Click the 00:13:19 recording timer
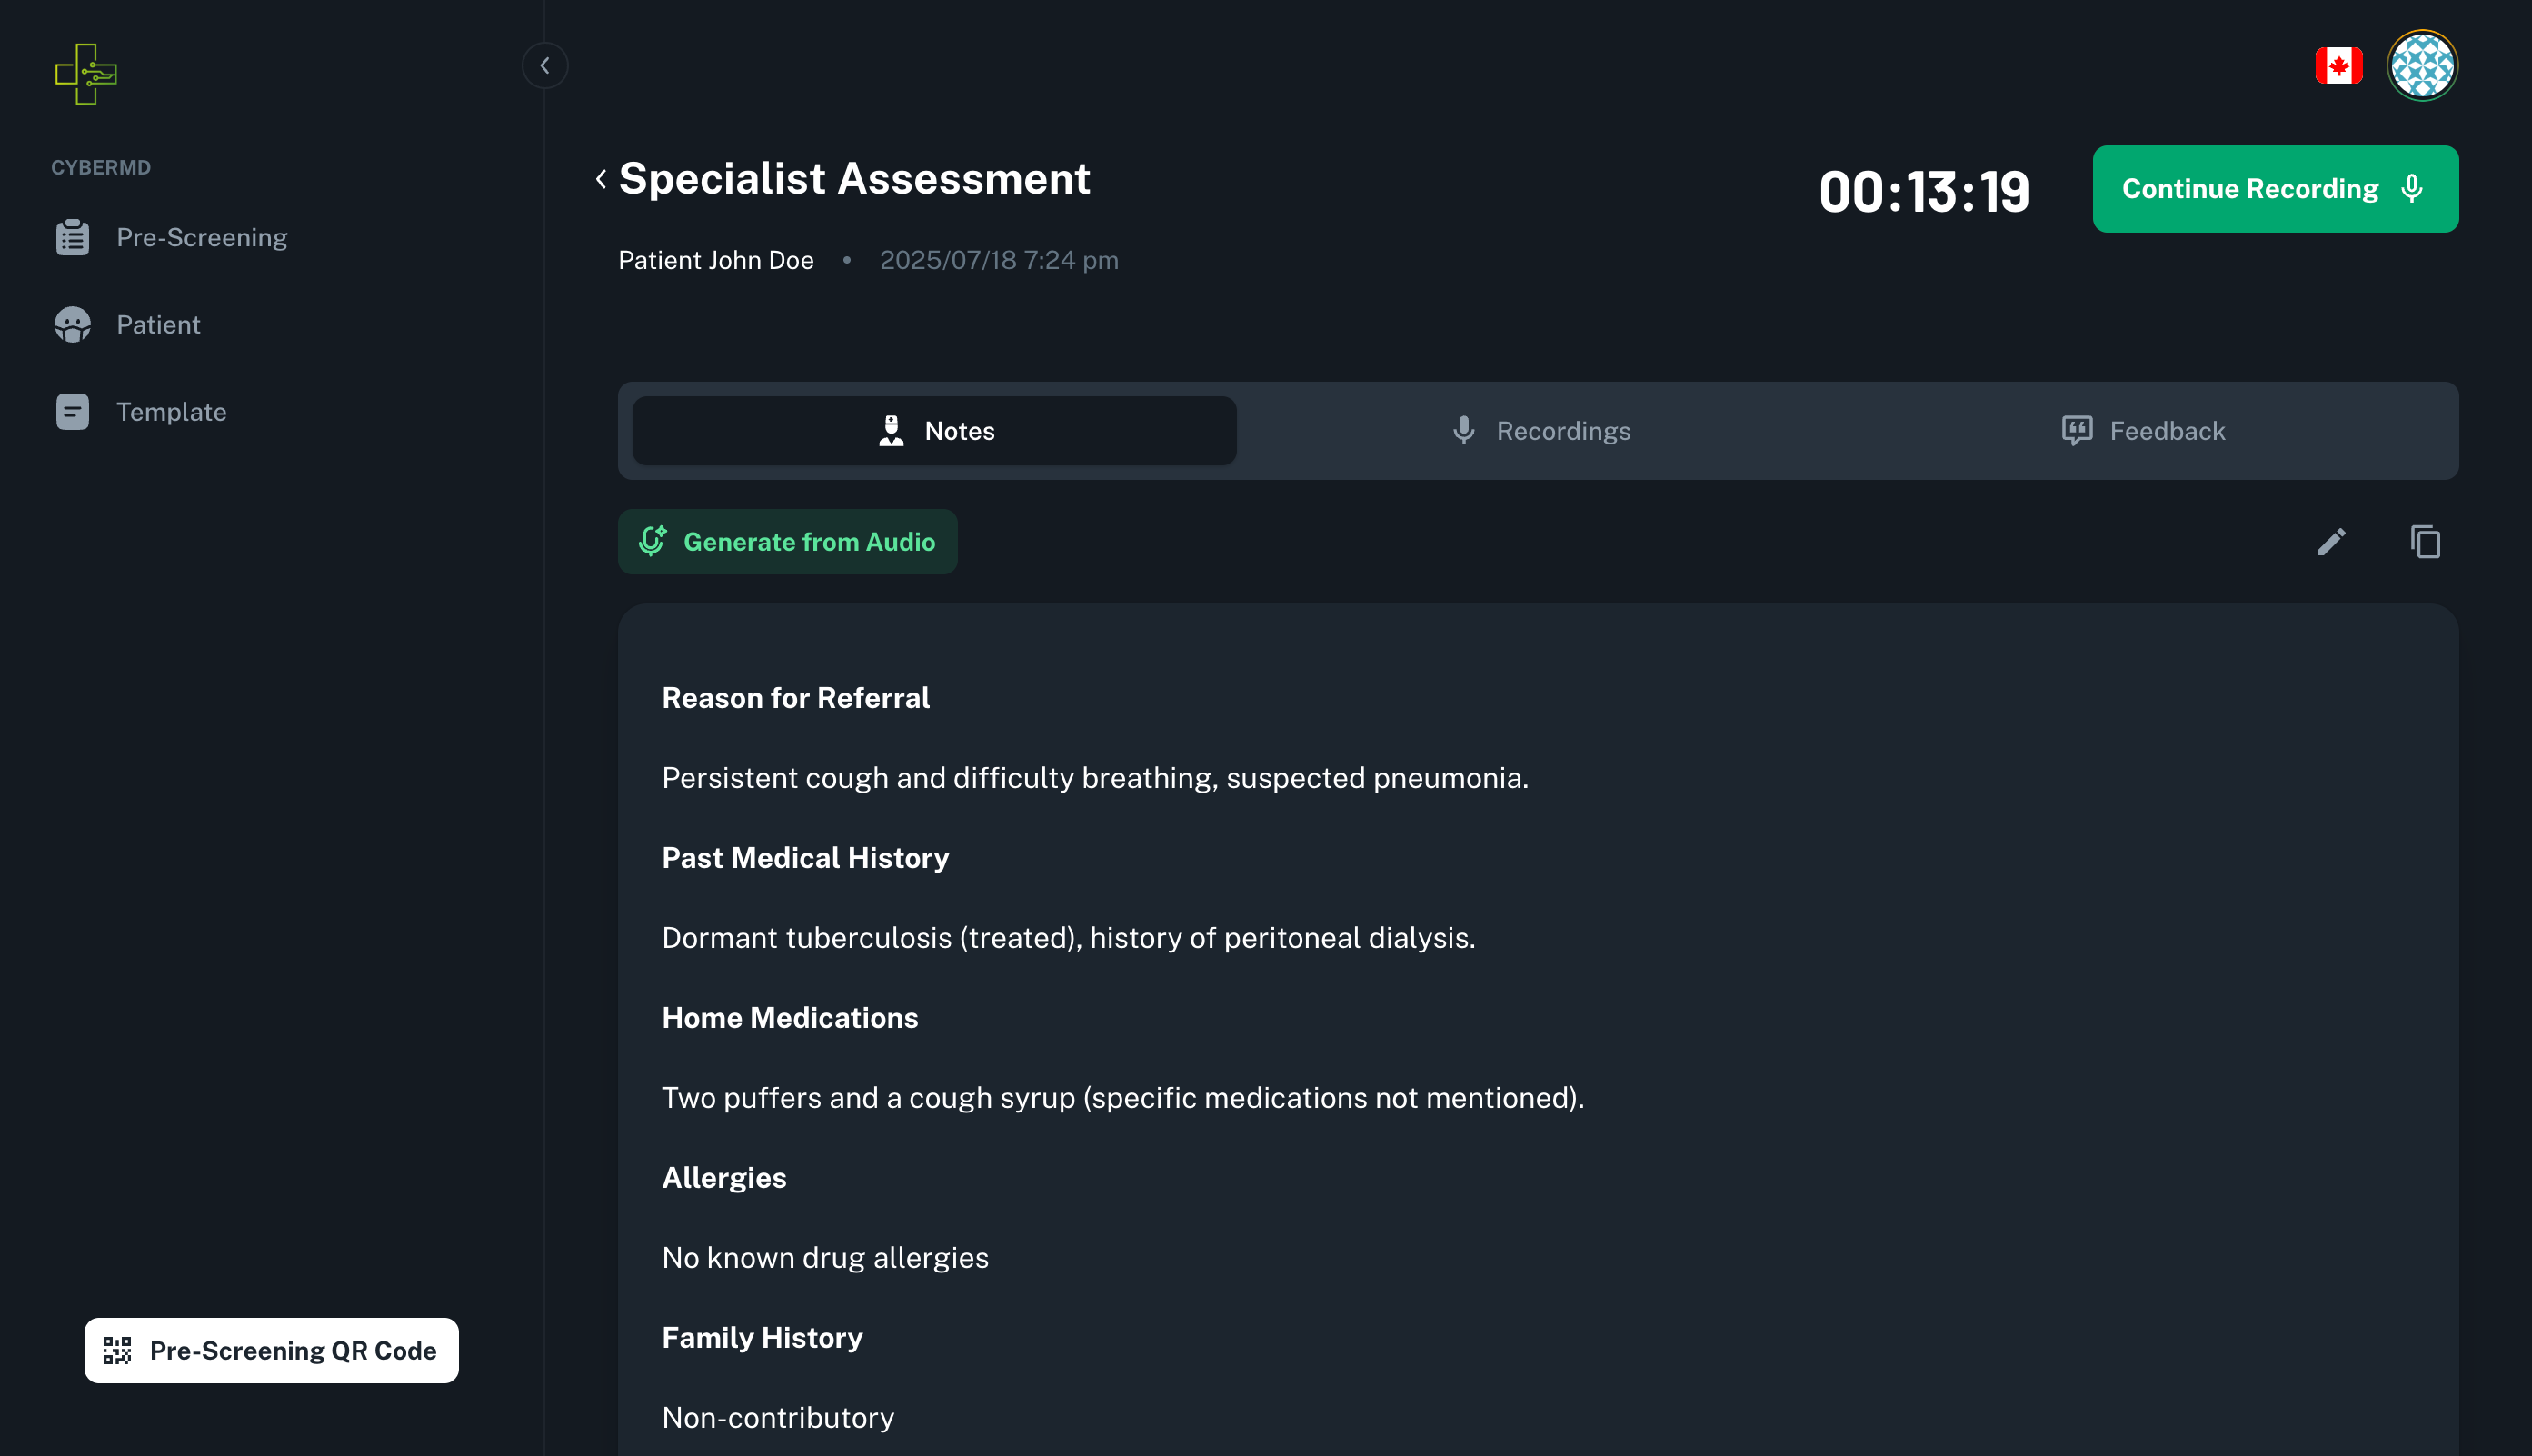This screenshot has width=2532, height=1456. (1923, 191)
